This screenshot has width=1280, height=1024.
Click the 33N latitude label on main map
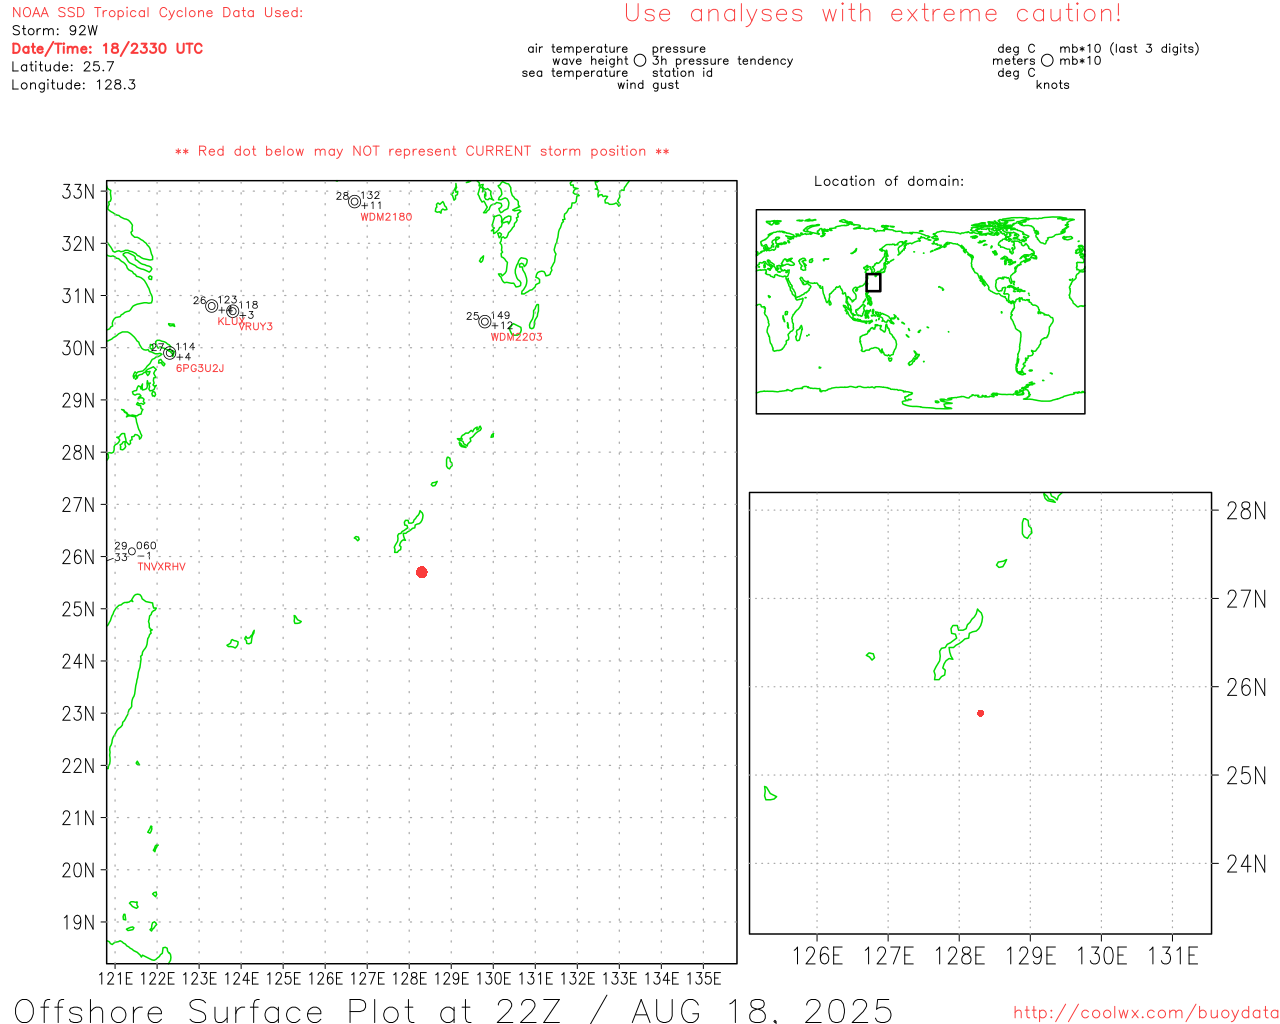point(79,192)
